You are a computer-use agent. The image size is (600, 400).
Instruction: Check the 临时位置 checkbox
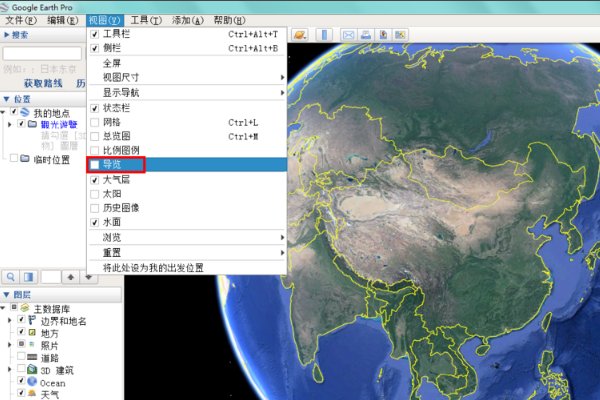click(x=14, y=158)
